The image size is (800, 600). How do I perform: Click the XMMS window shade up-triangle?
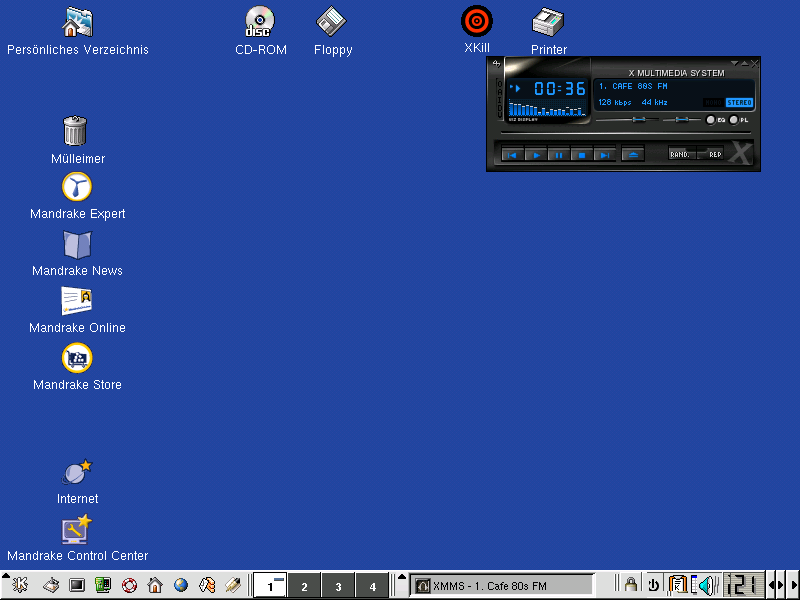pyautogui.click(x=744, y=63)
